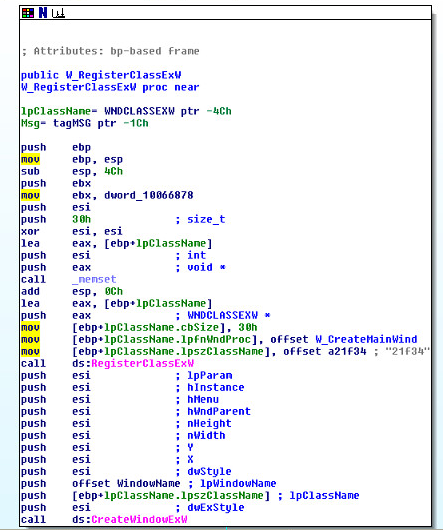Open the _memset call target
443x530 pixels.
(94, 280)
